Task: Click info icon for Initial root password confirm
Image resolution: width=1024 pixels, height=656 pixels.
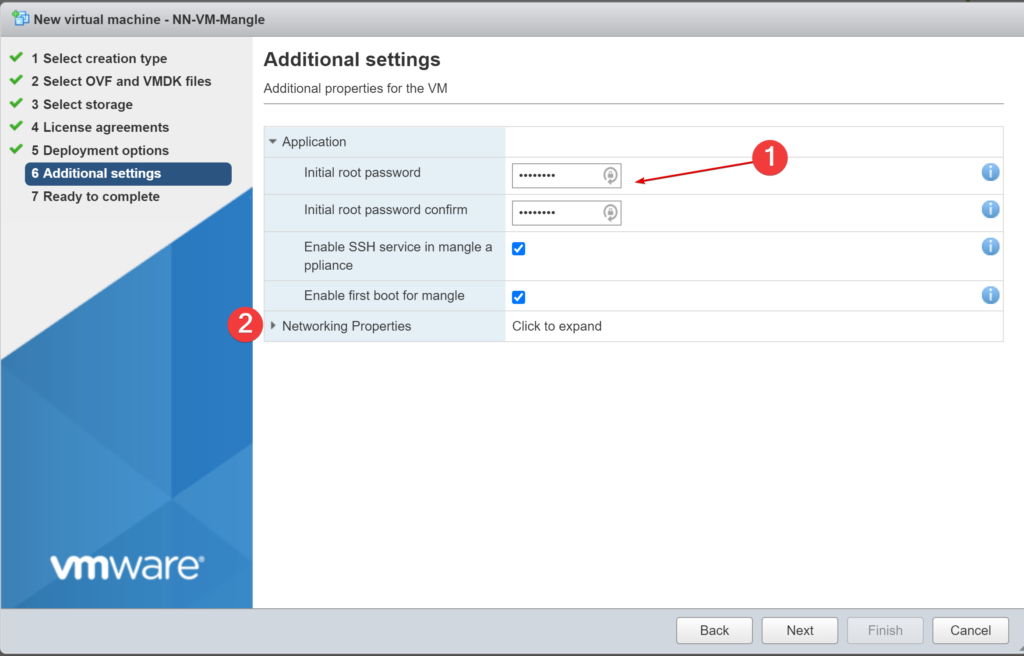Action: [x=990, y=209]
